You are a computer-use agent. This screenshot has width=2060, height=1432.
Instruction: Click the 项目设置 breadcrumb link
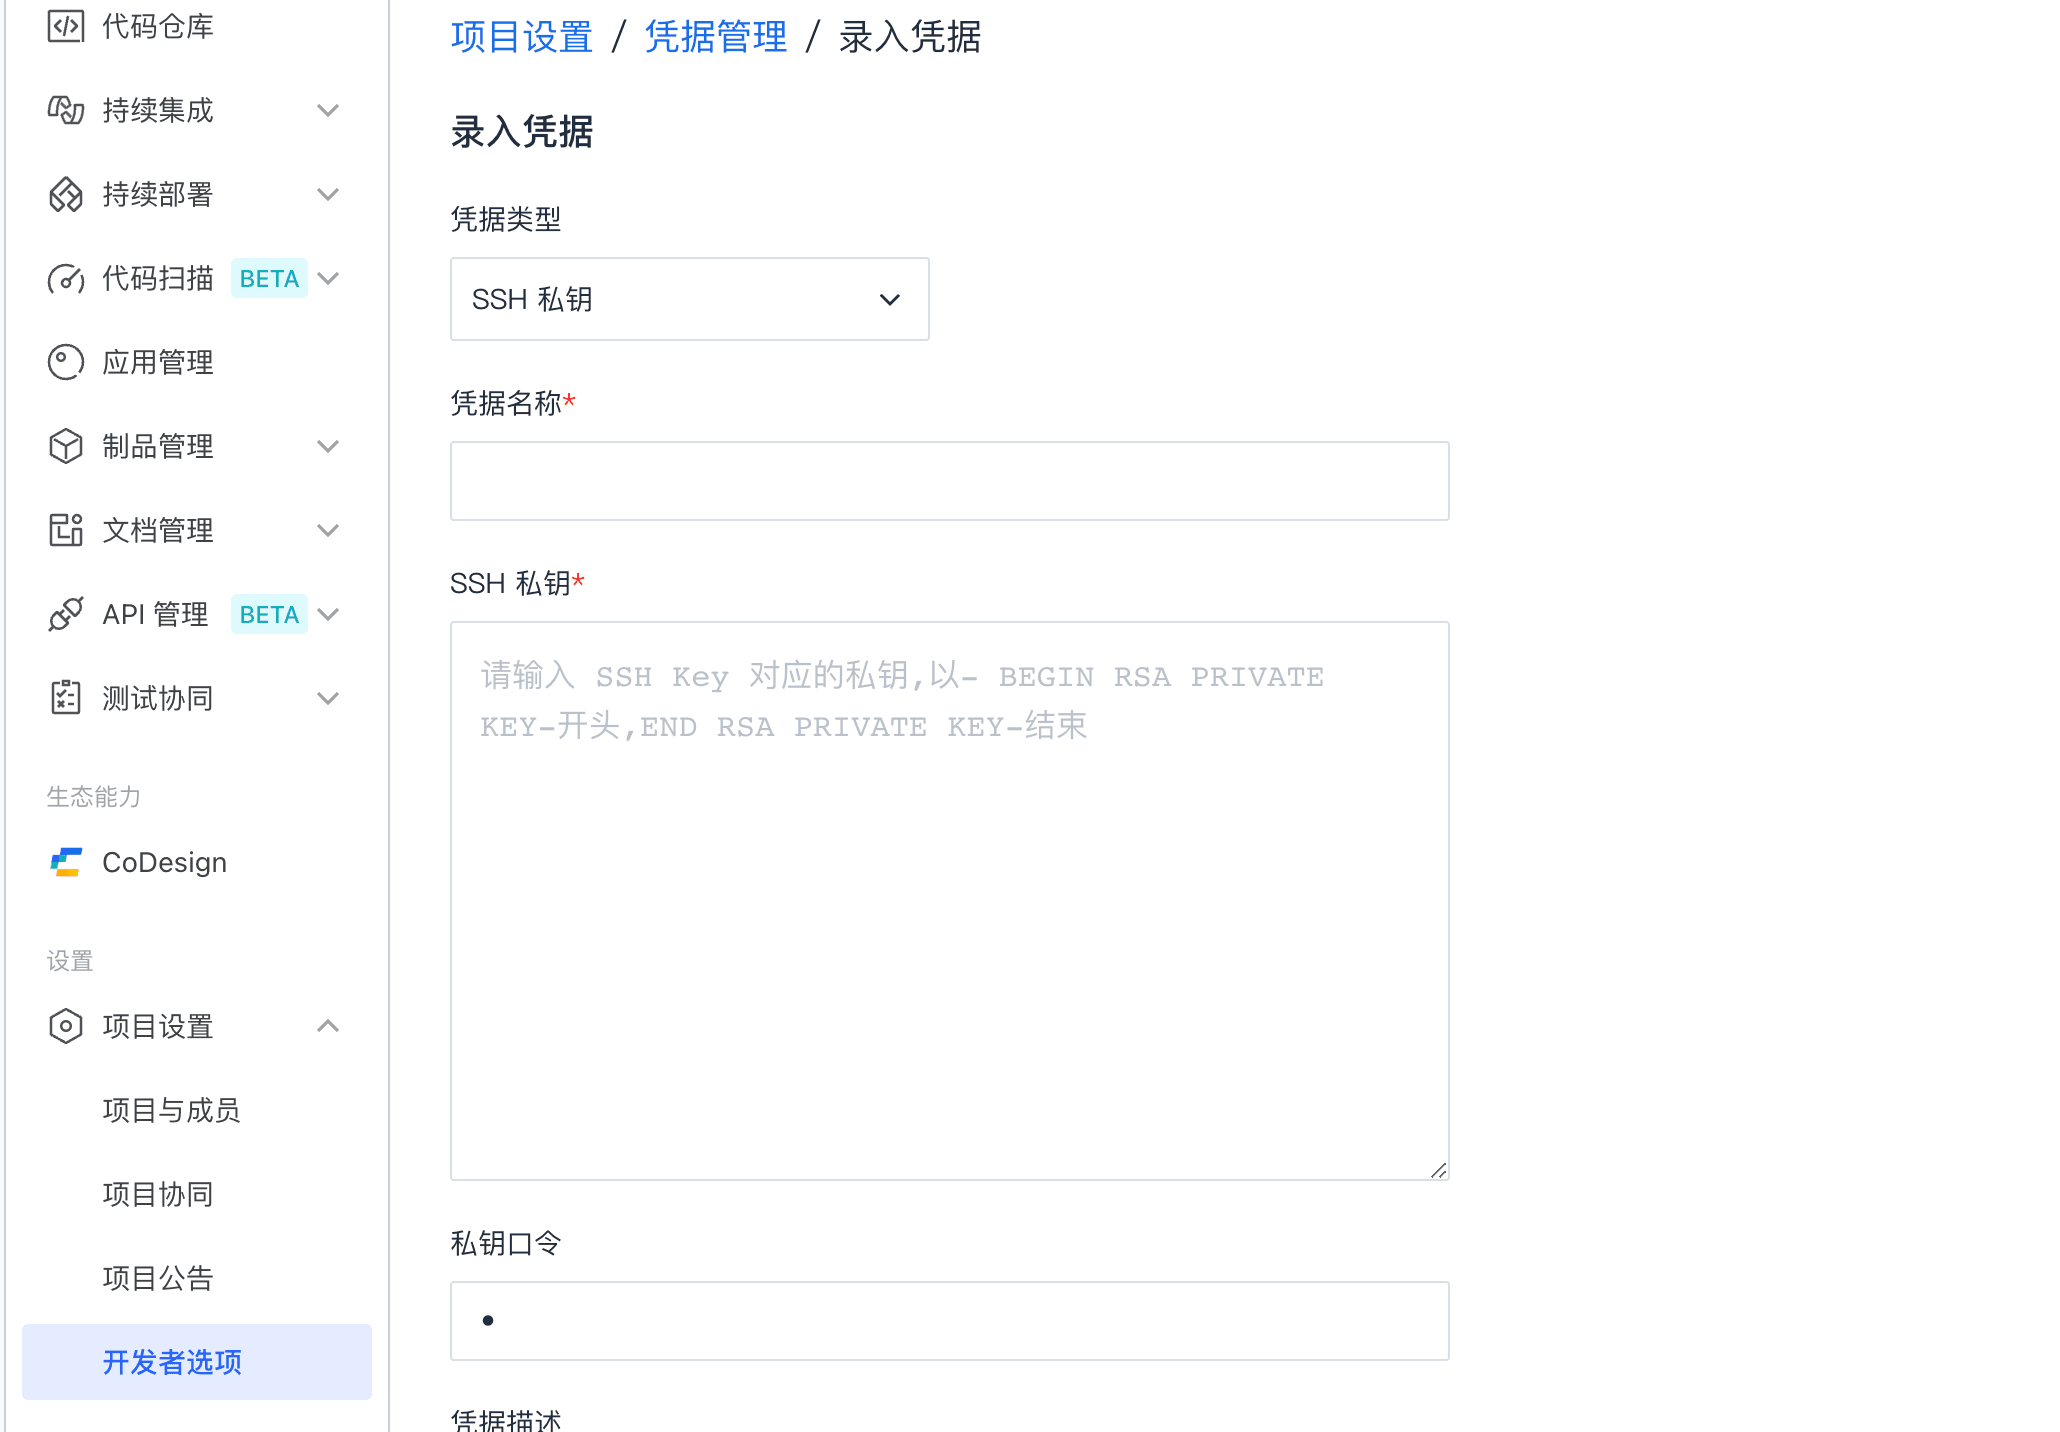coord(521,37)
